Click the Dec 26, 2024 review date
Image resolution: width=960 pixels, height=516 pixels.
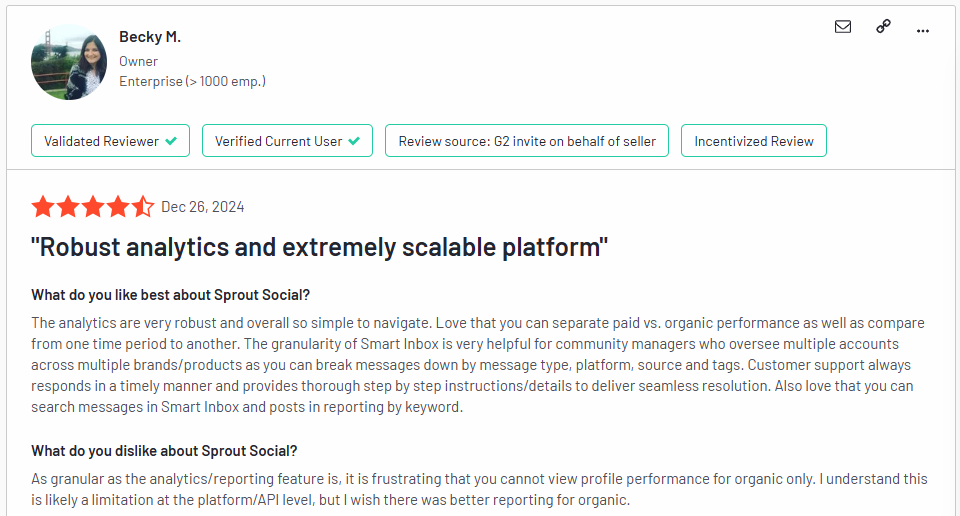tap(203, 207)
